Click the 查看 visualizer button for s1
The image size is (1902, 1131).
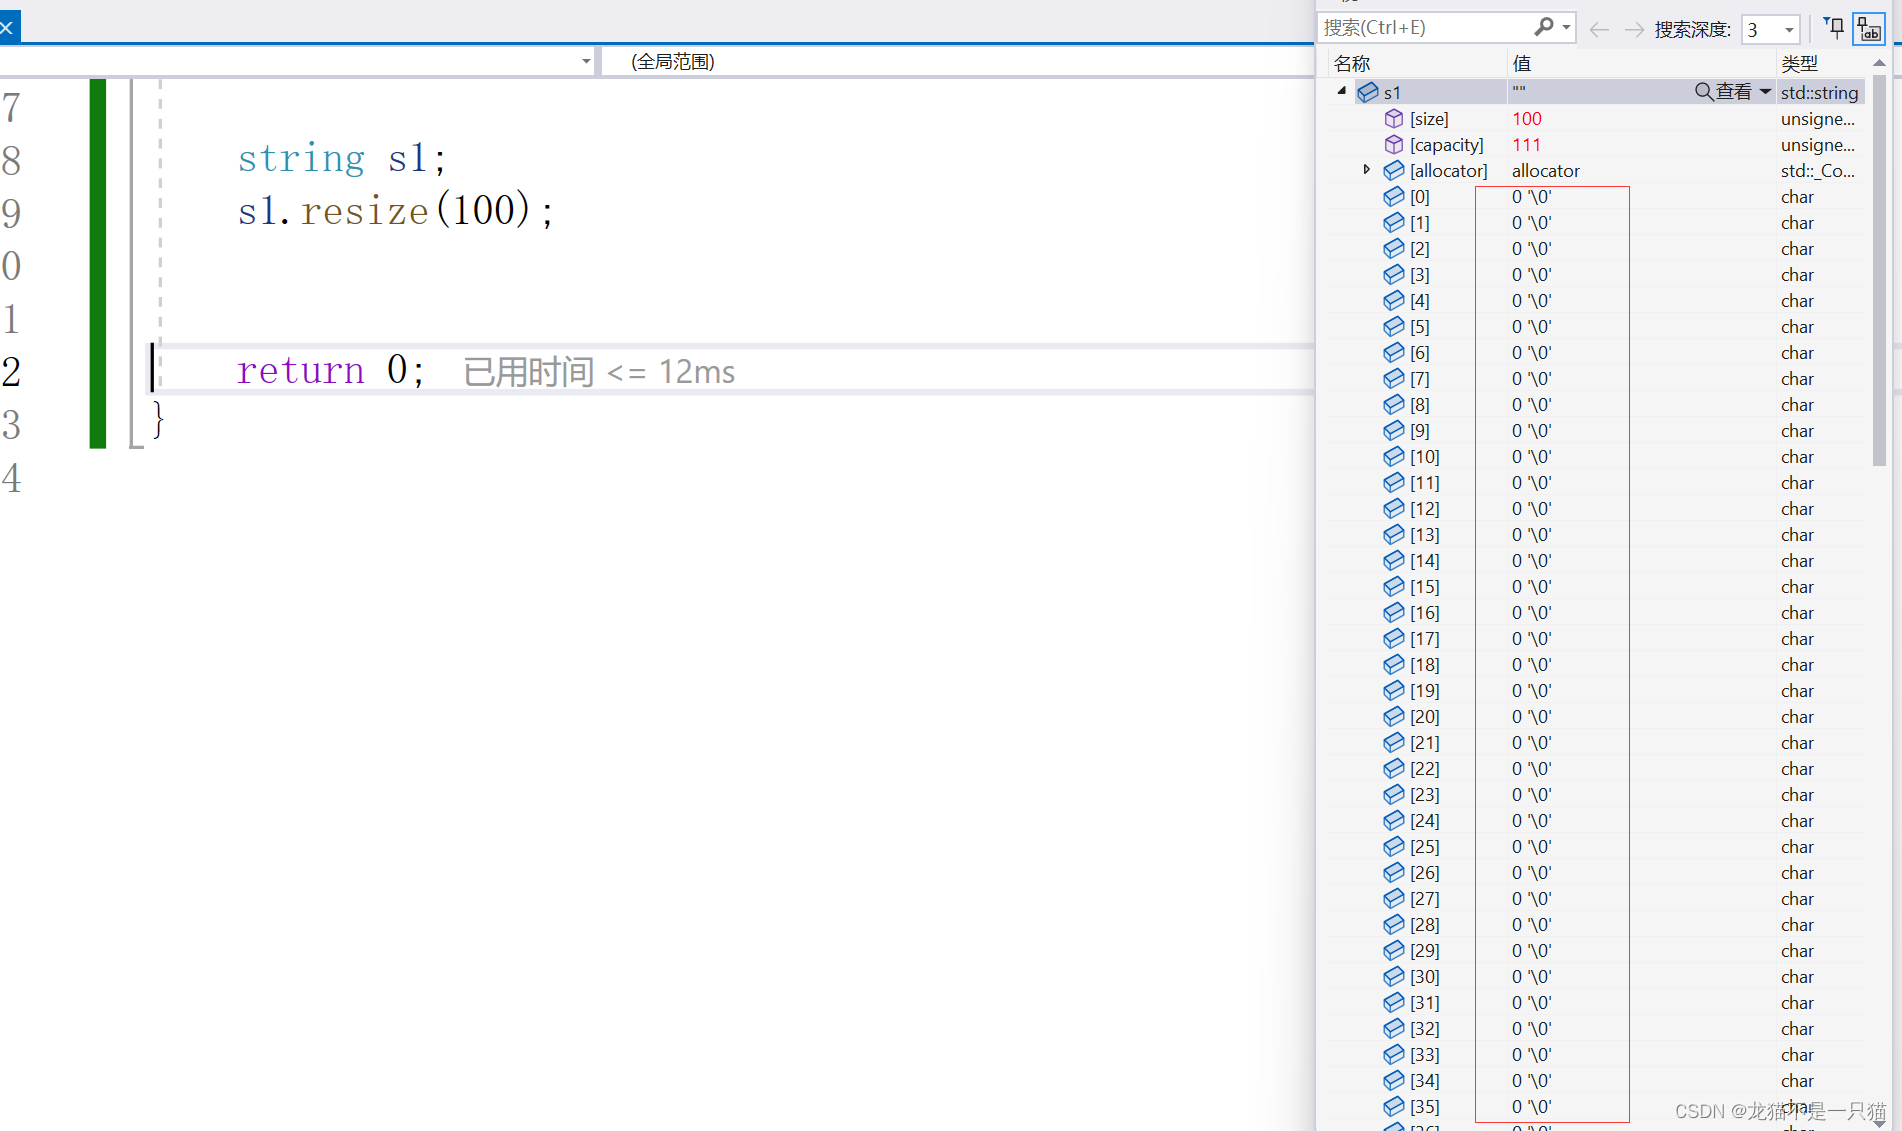1723,92
